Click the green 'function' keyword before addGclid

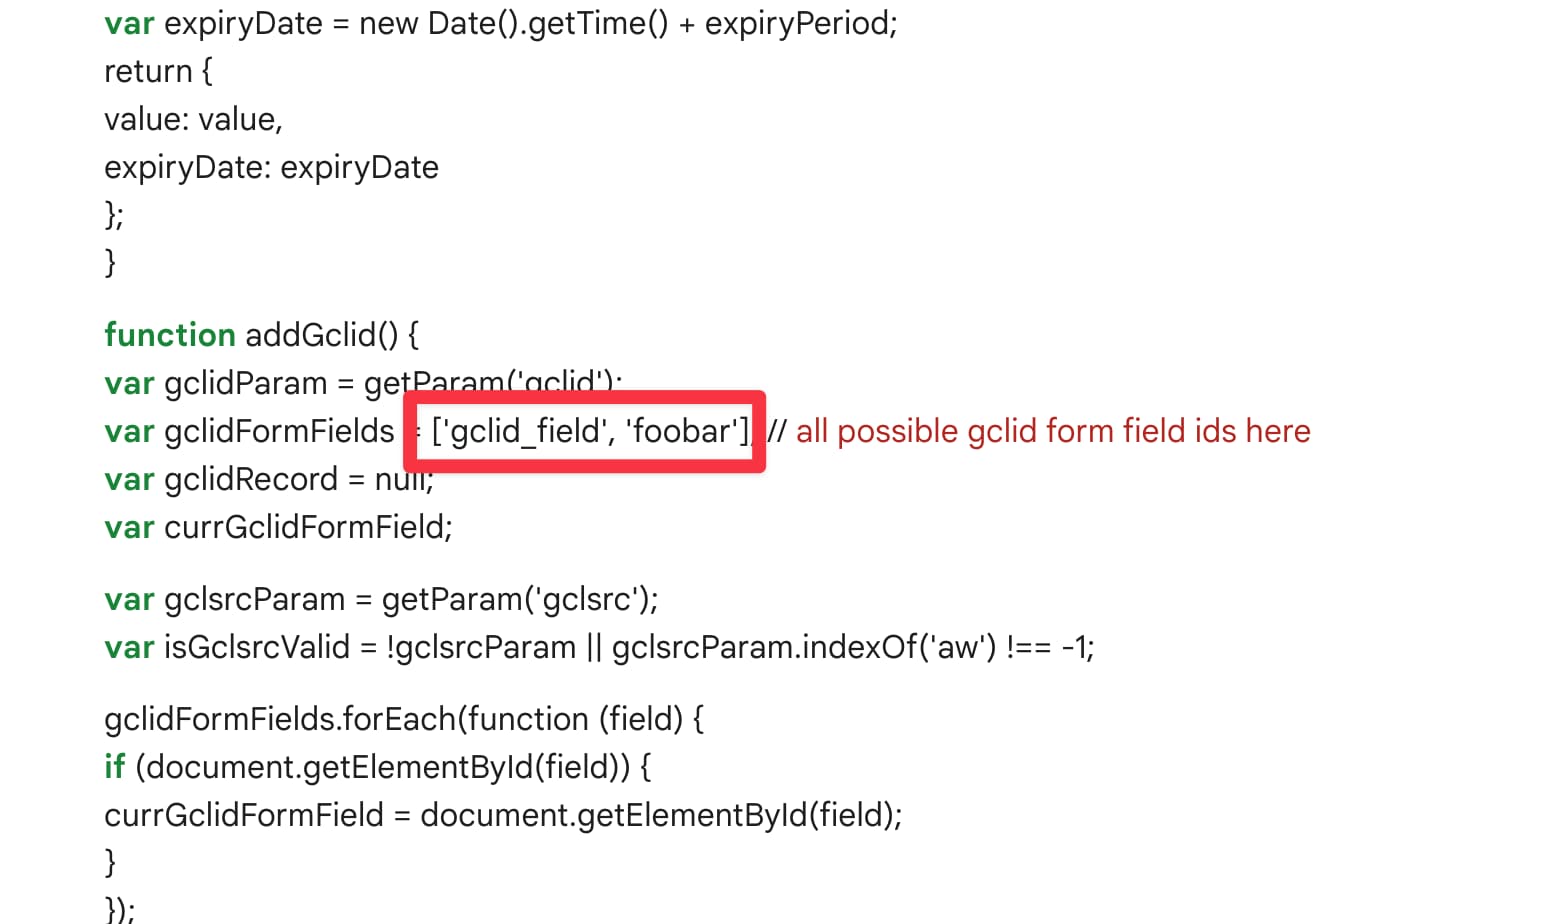[x=170, y=335]
